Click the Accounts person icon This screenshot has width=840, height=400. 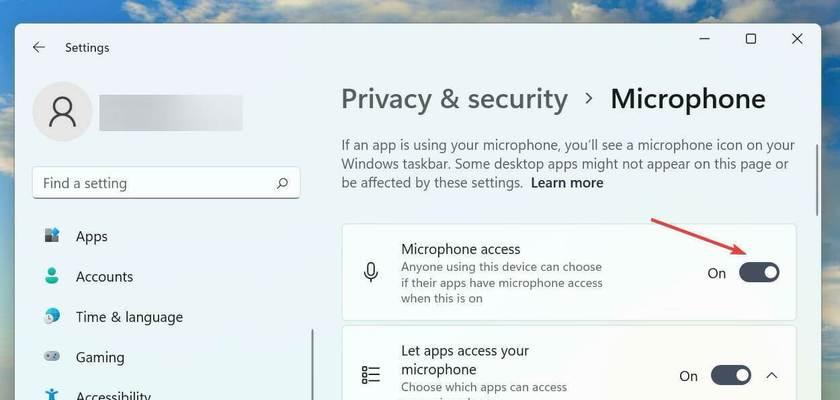(52, 276)
